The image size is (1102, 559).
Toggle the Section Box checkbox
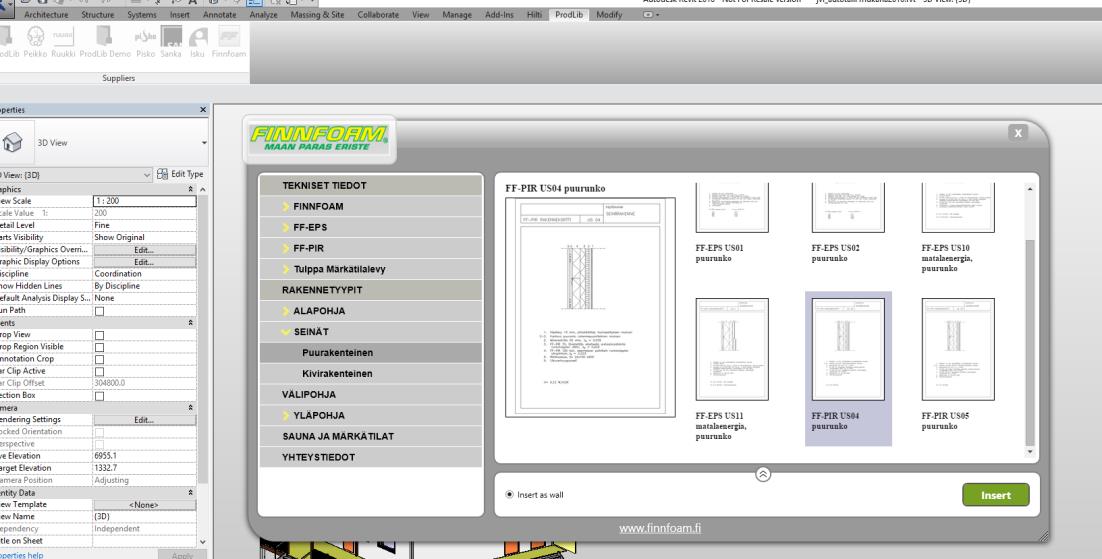click(x=100, y=396)
